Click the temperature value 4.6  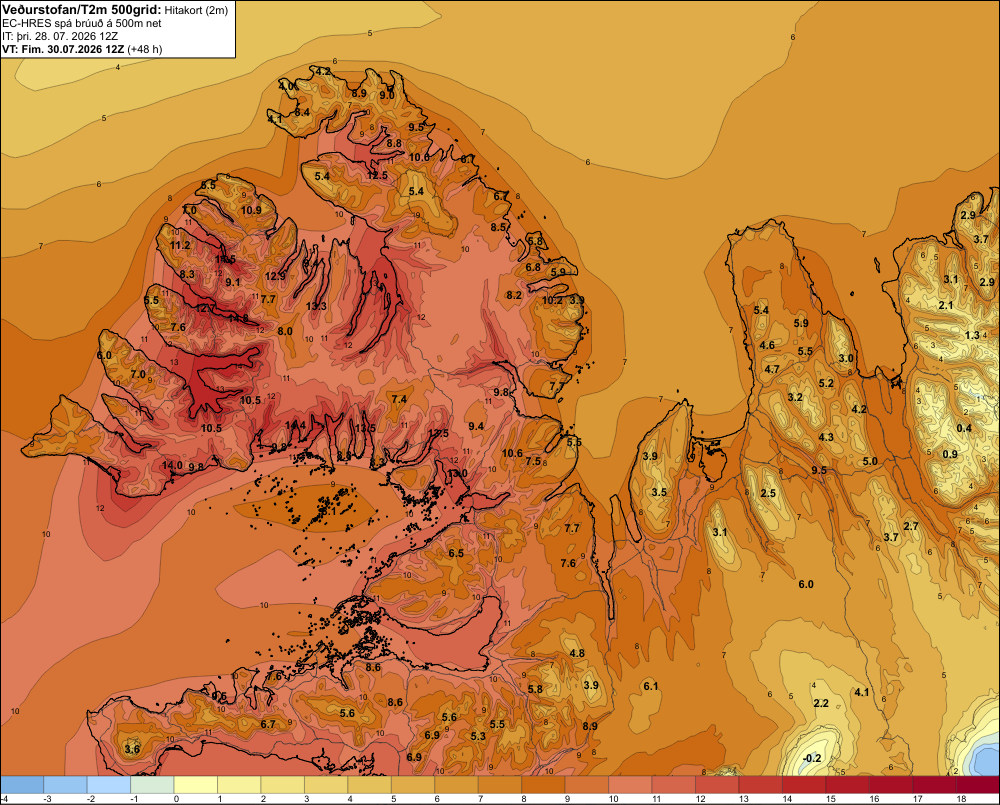[767, 345]
